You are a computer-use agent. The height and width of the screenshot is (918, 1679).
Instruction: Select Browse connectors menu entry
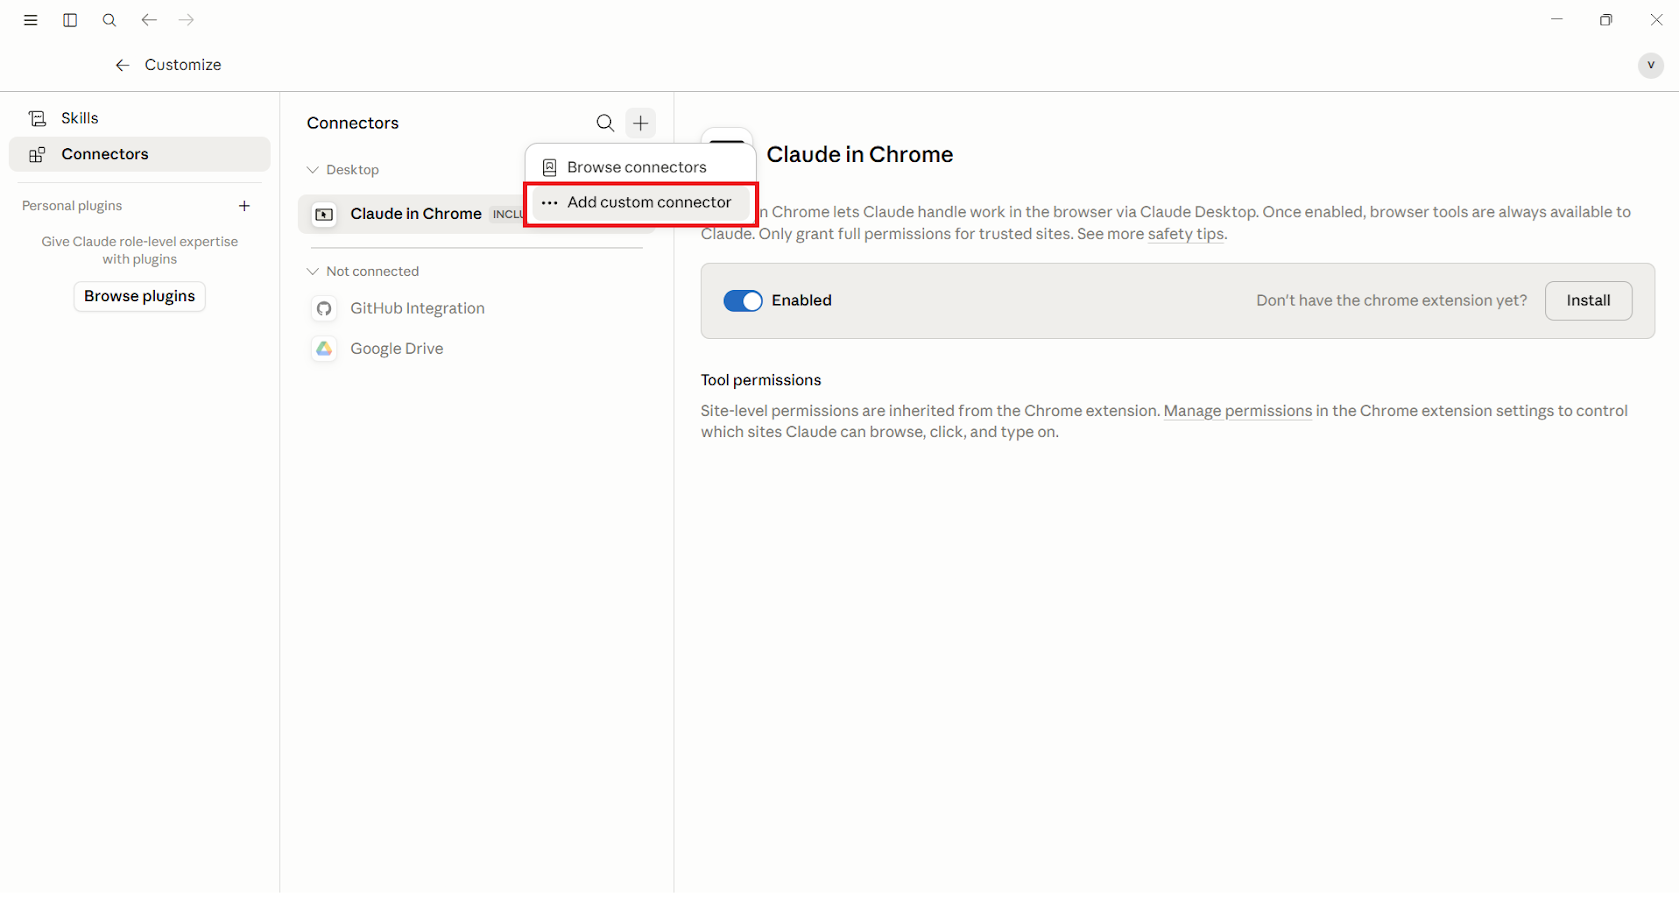[x=640, y=167]
